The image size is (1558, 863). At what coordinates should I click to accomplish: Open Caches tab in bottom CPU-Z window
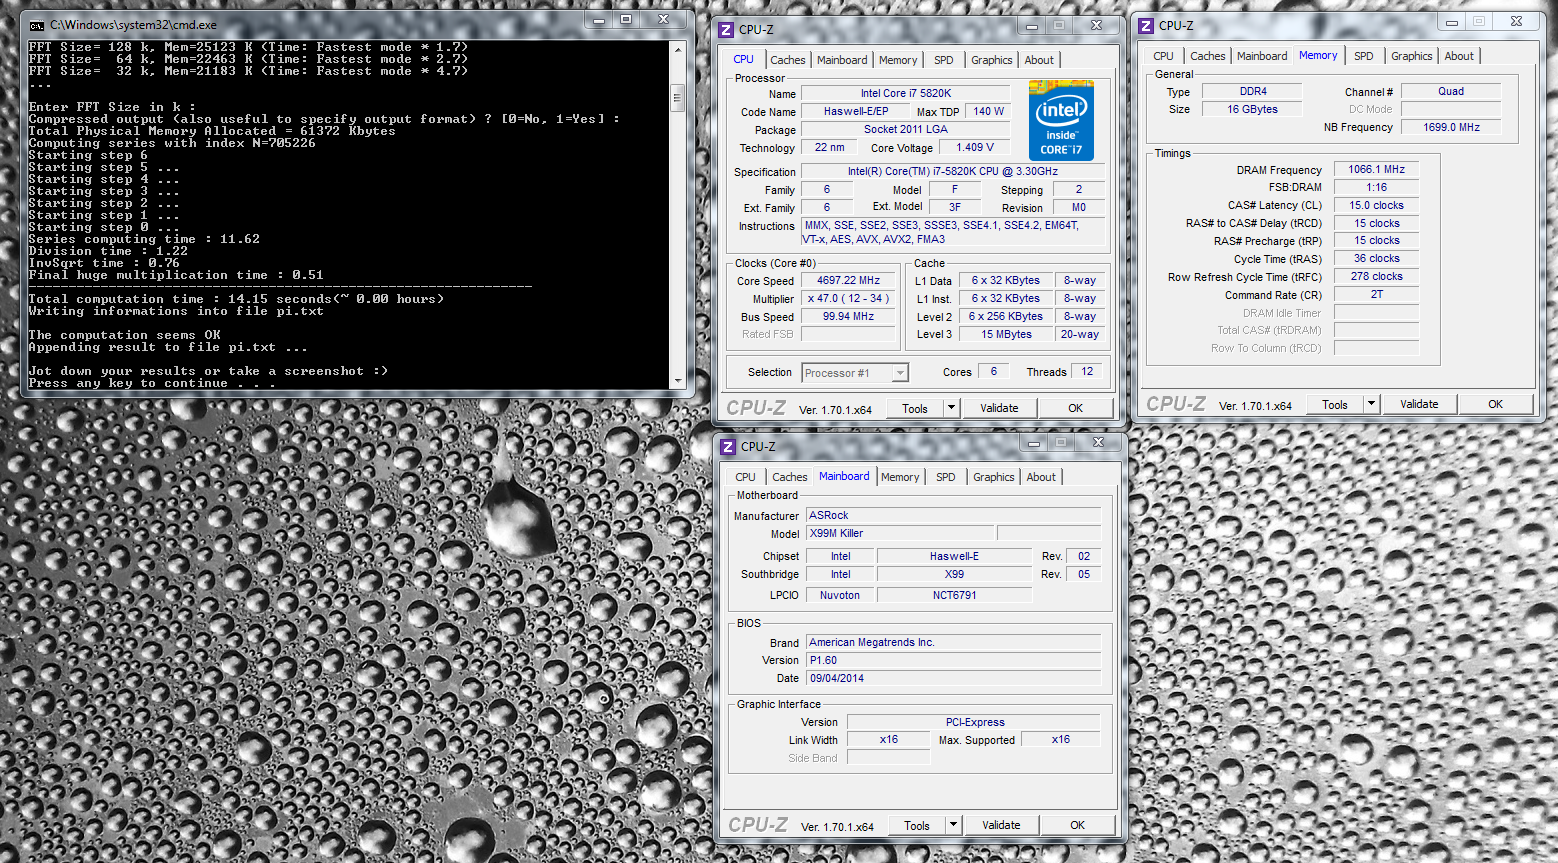pos(790,477)
